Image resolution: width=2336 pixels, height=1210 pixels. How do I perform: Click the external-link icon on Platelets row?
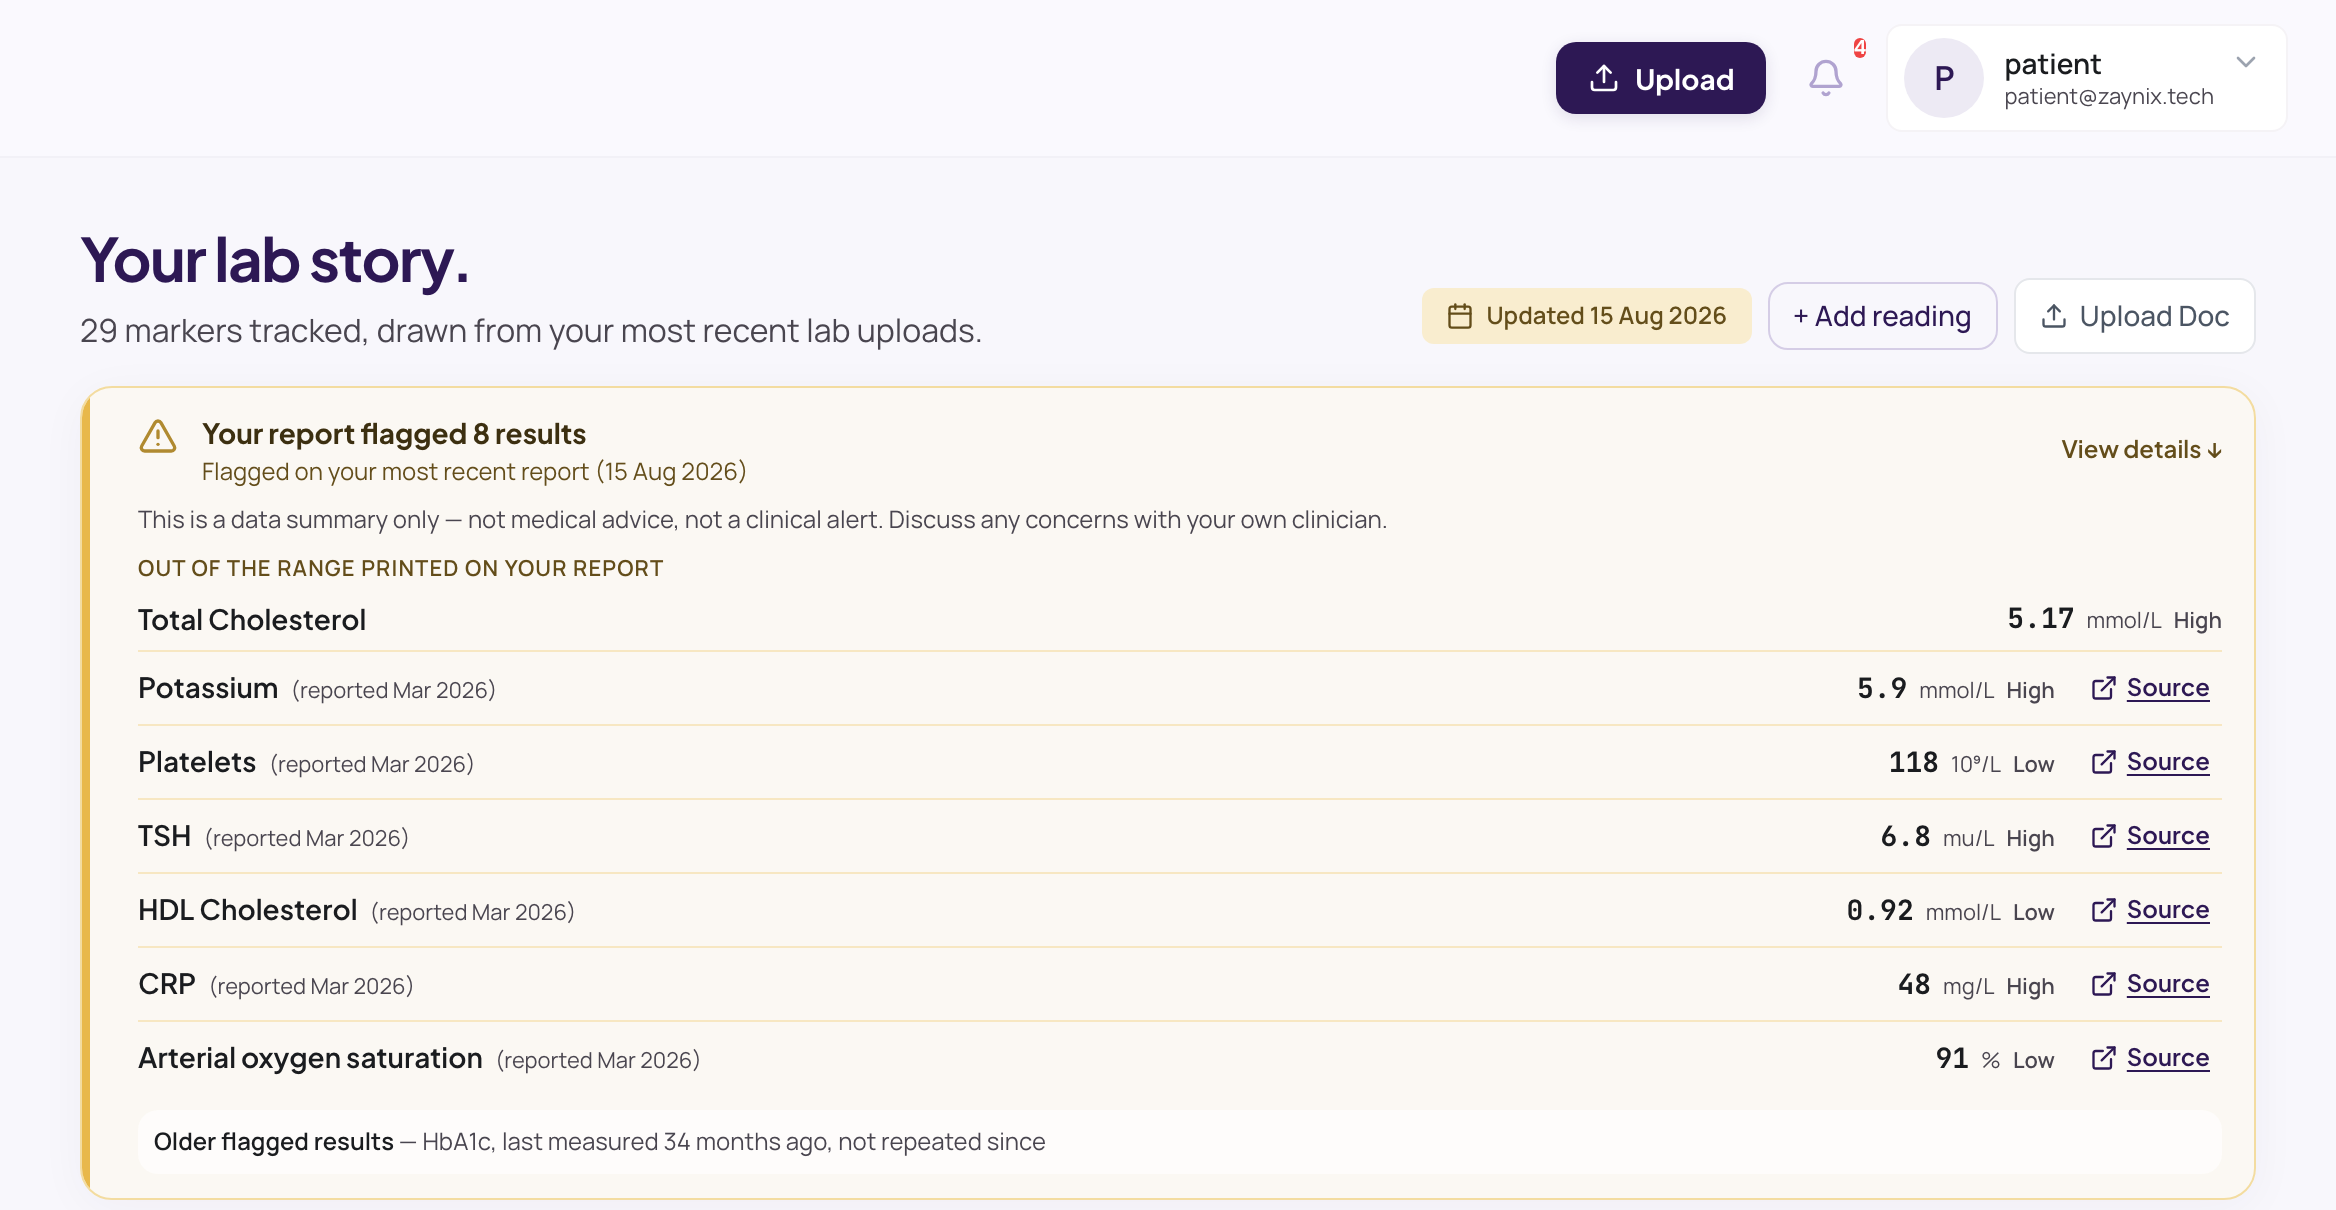click(2104, 762)
